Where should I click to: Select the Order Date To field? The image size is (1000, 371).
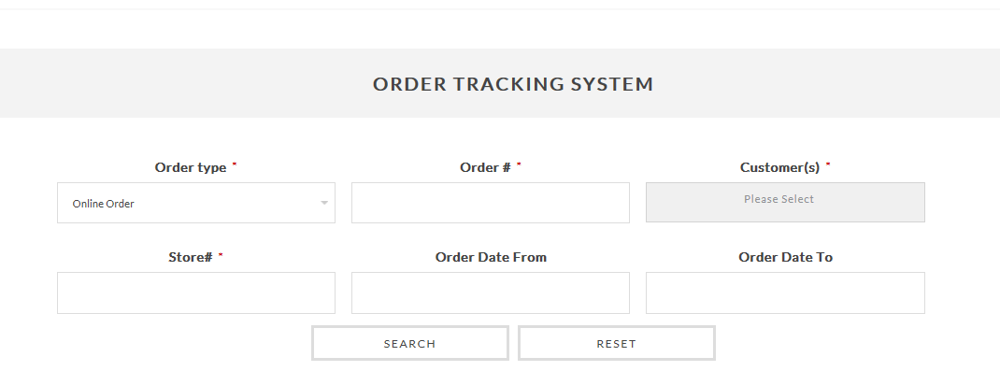785,293
